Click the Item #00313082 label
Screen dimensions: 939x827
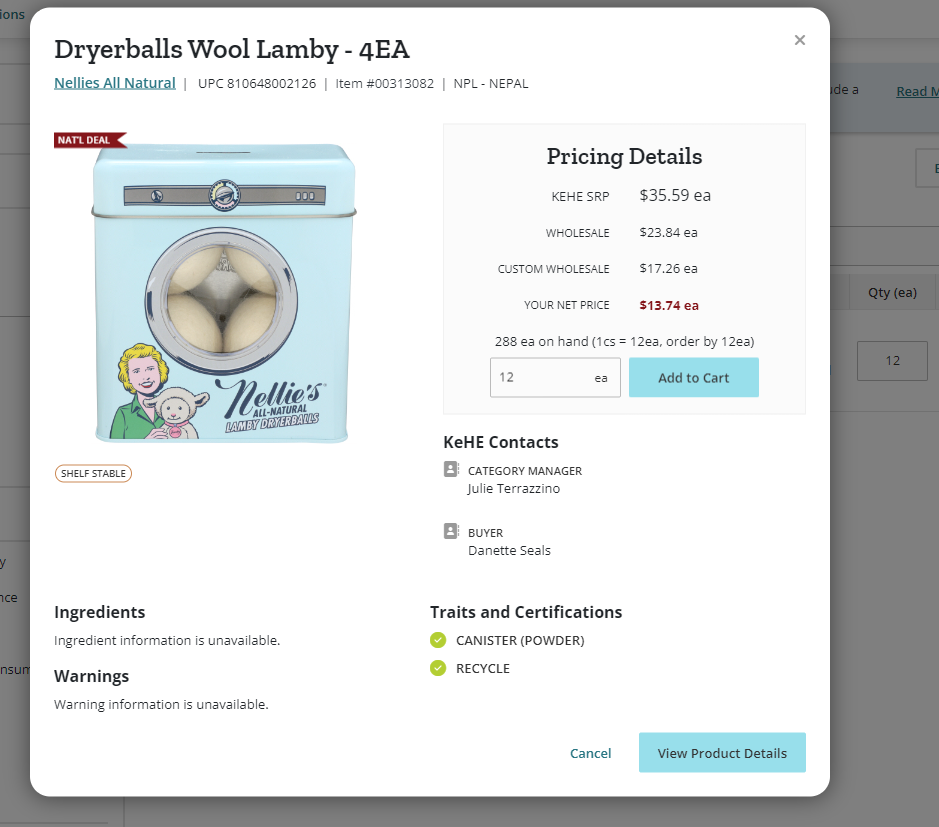(384, 84)
